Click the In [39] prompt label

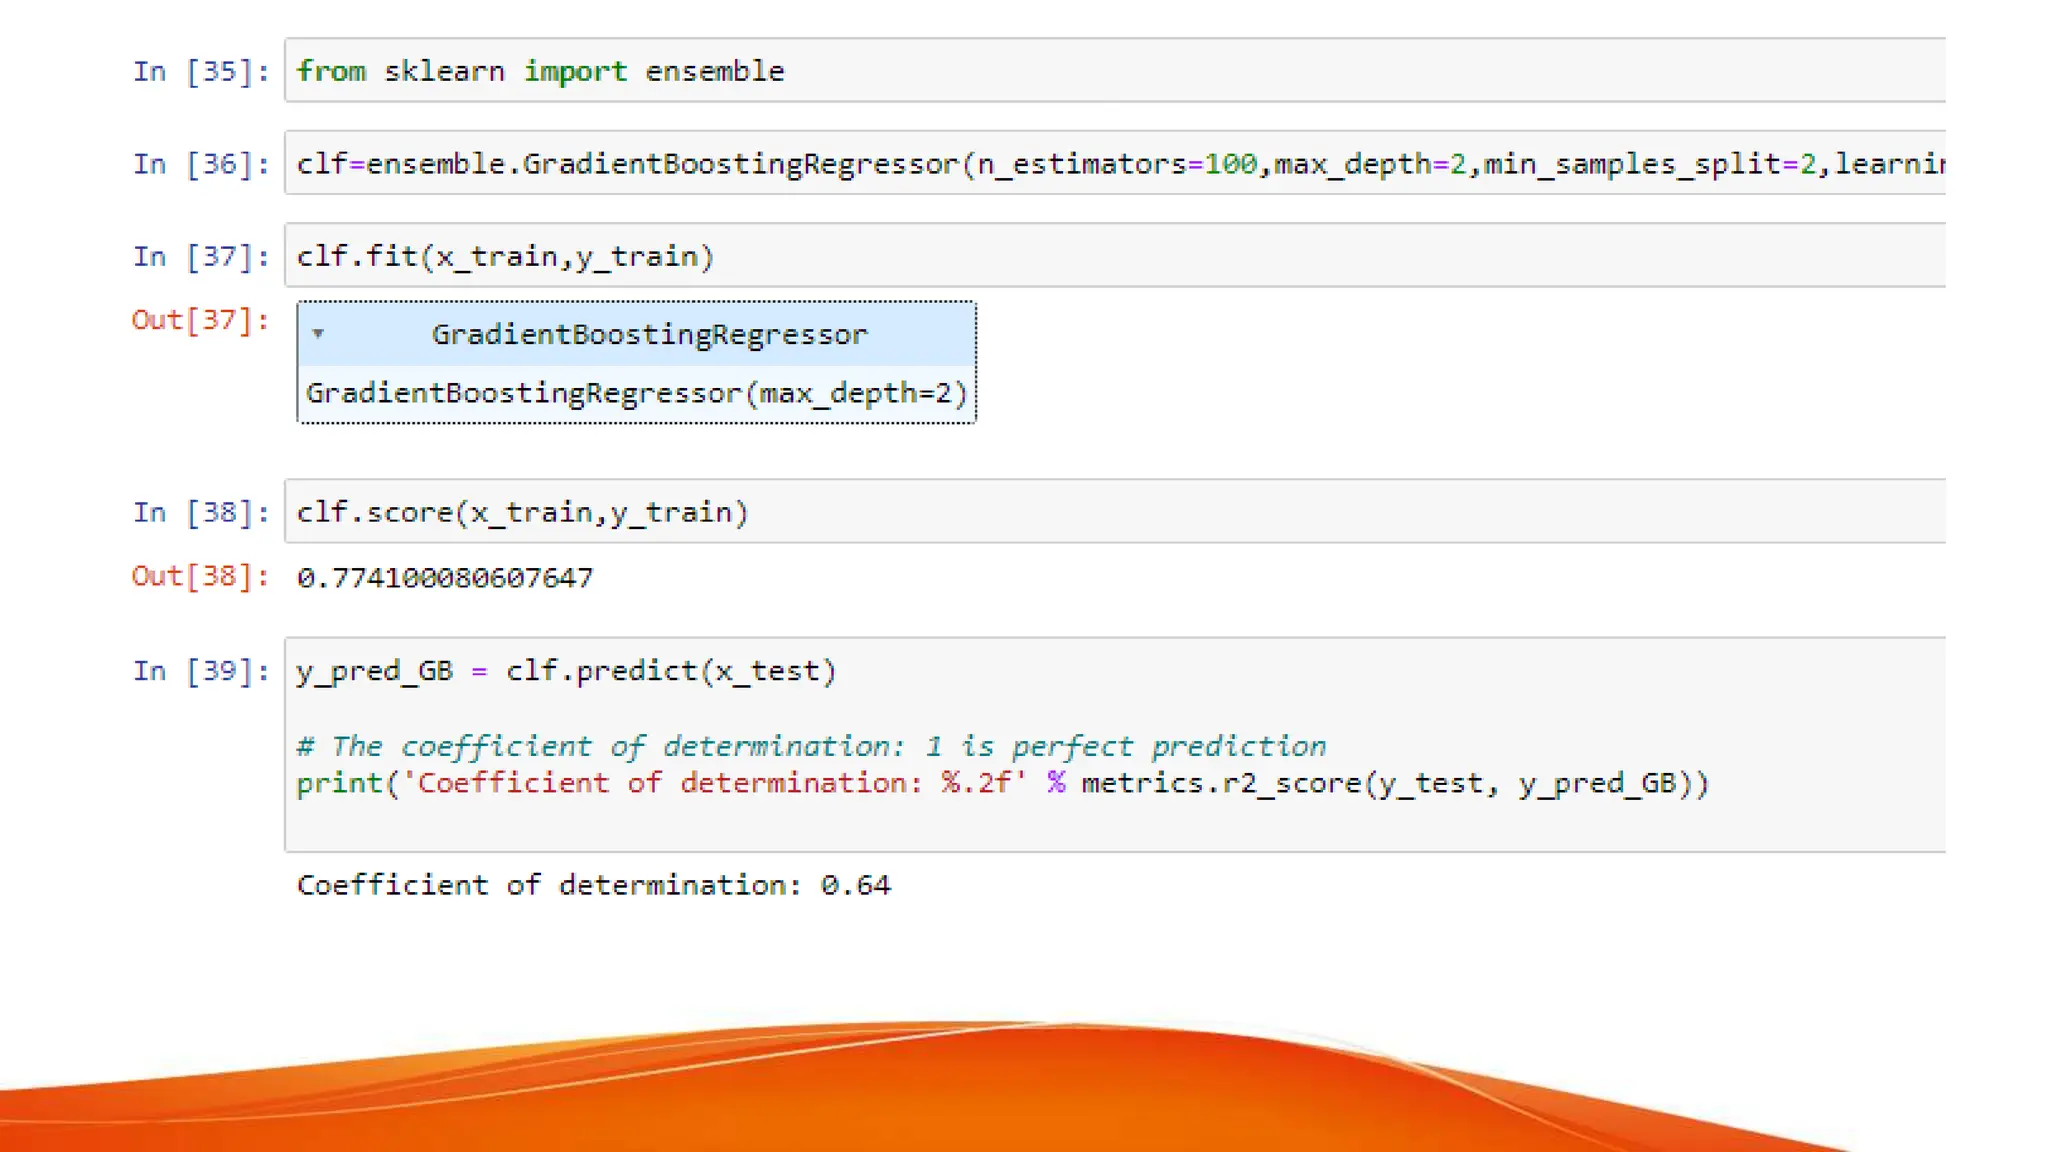[201, 671]
